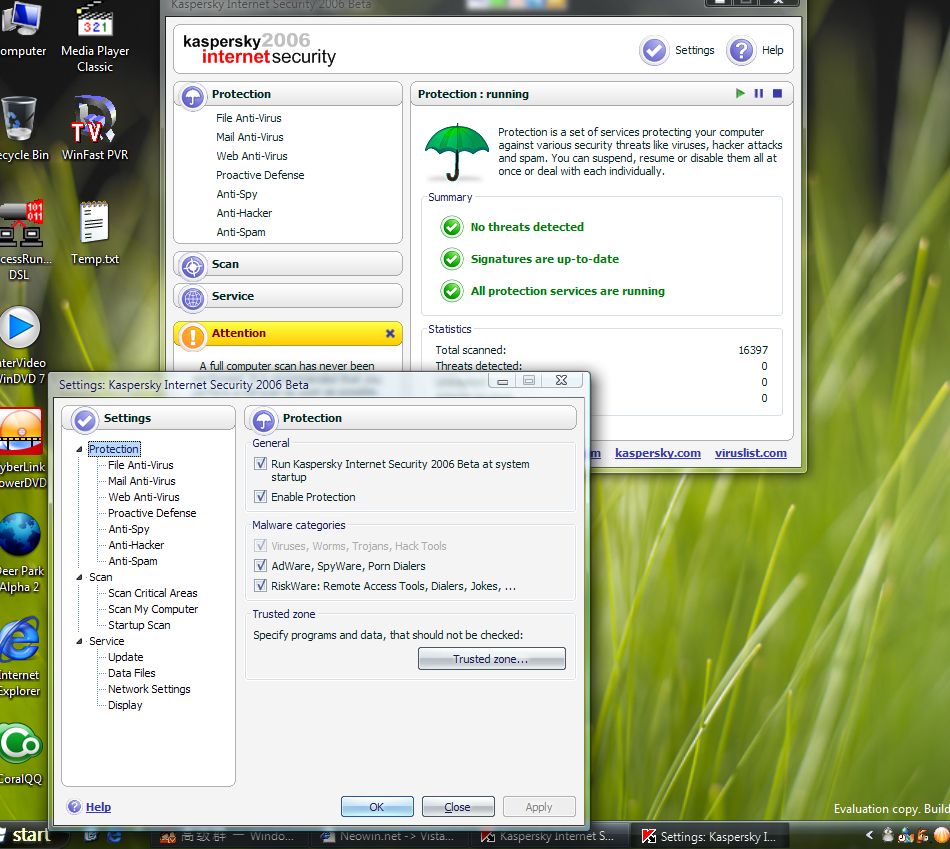Collapse the Scan tree node in Settings
Image resolution: width=950 pixels, height=849 pixels.
[79, 578]
